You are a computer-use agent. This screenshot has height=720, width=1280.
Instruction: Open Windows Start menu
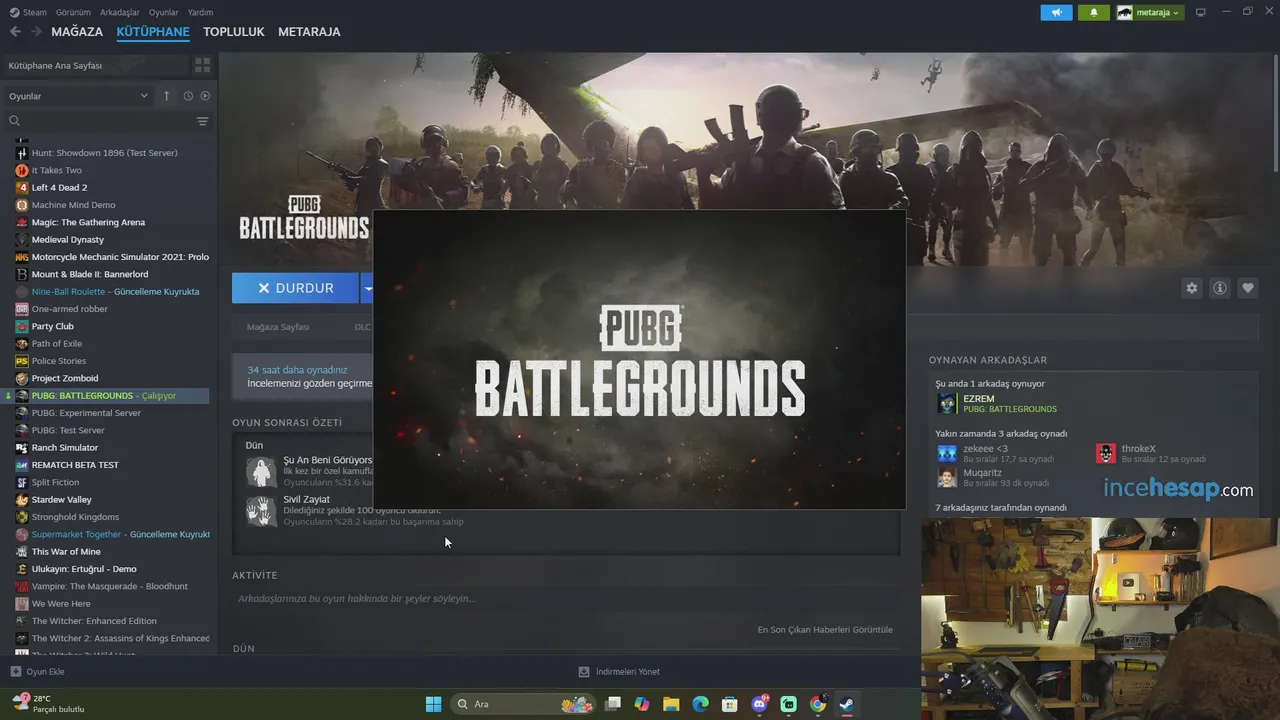(x=433, y=704)
